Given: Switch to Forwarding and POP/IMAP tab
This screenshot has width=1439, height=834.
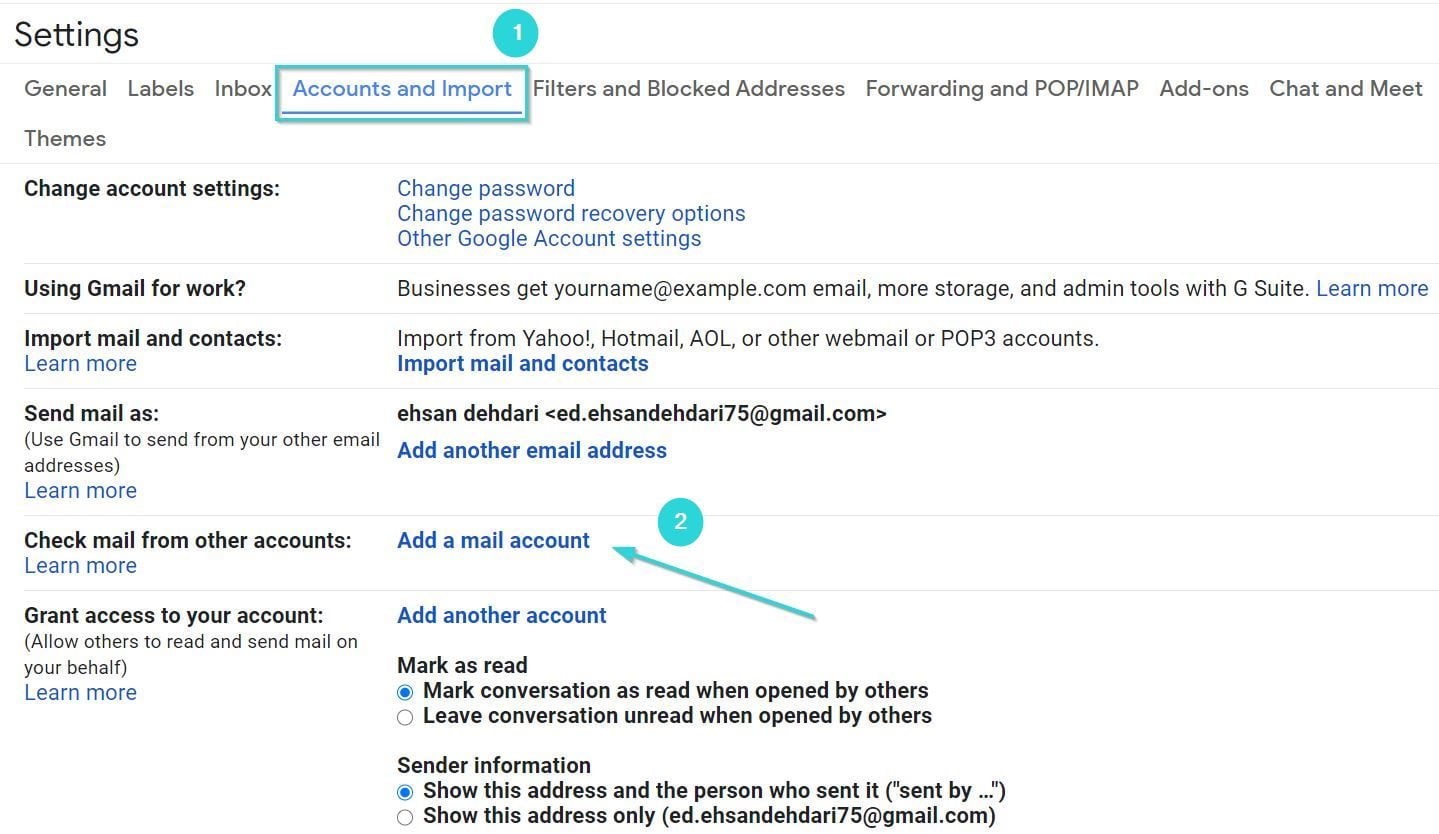Looking at the screenshot, I should point(1001,89).
